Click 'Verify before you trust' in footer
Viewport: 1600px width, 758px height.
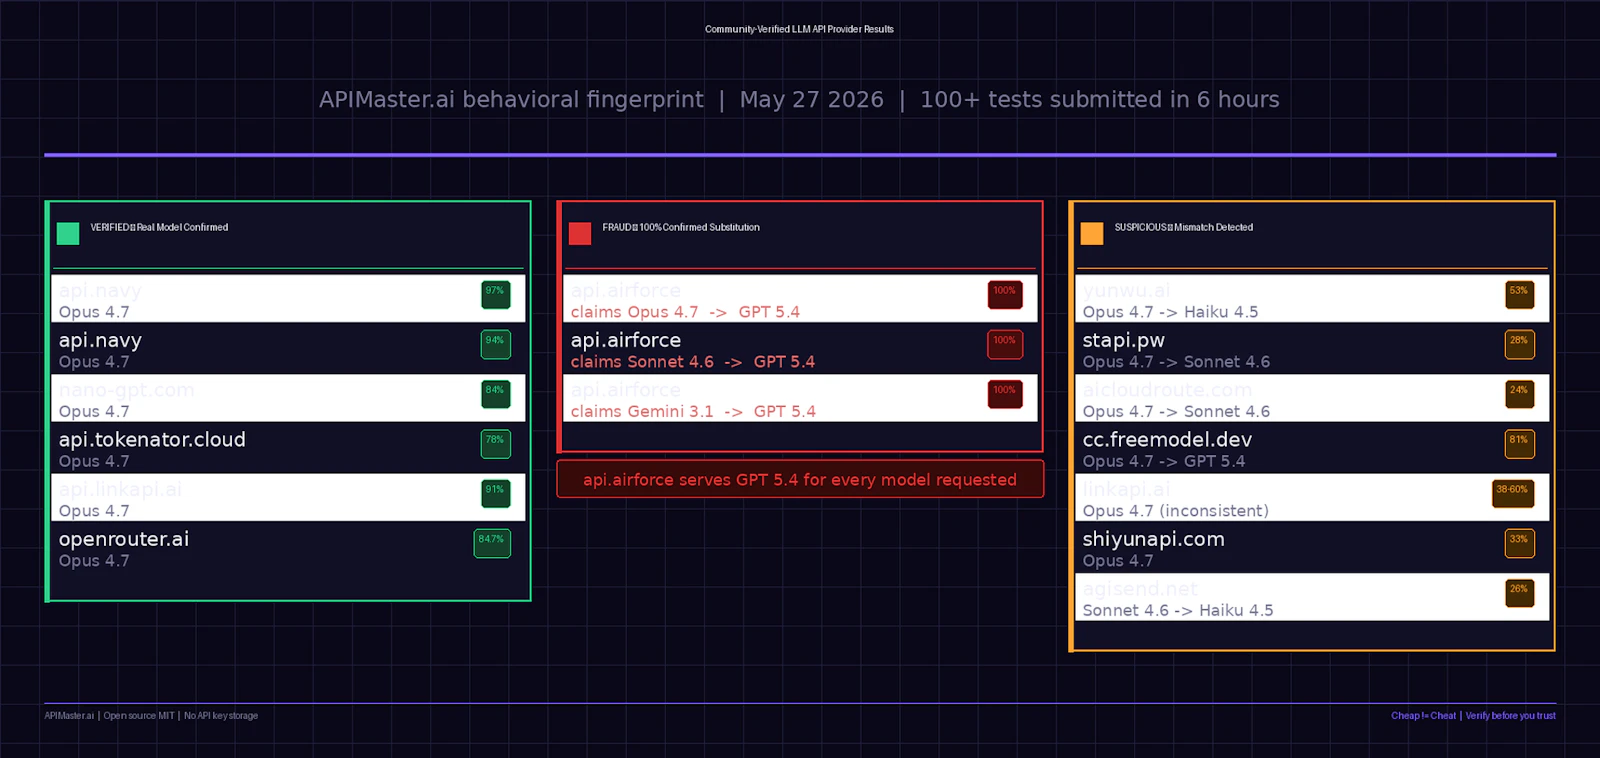[x=1511, y=716]
